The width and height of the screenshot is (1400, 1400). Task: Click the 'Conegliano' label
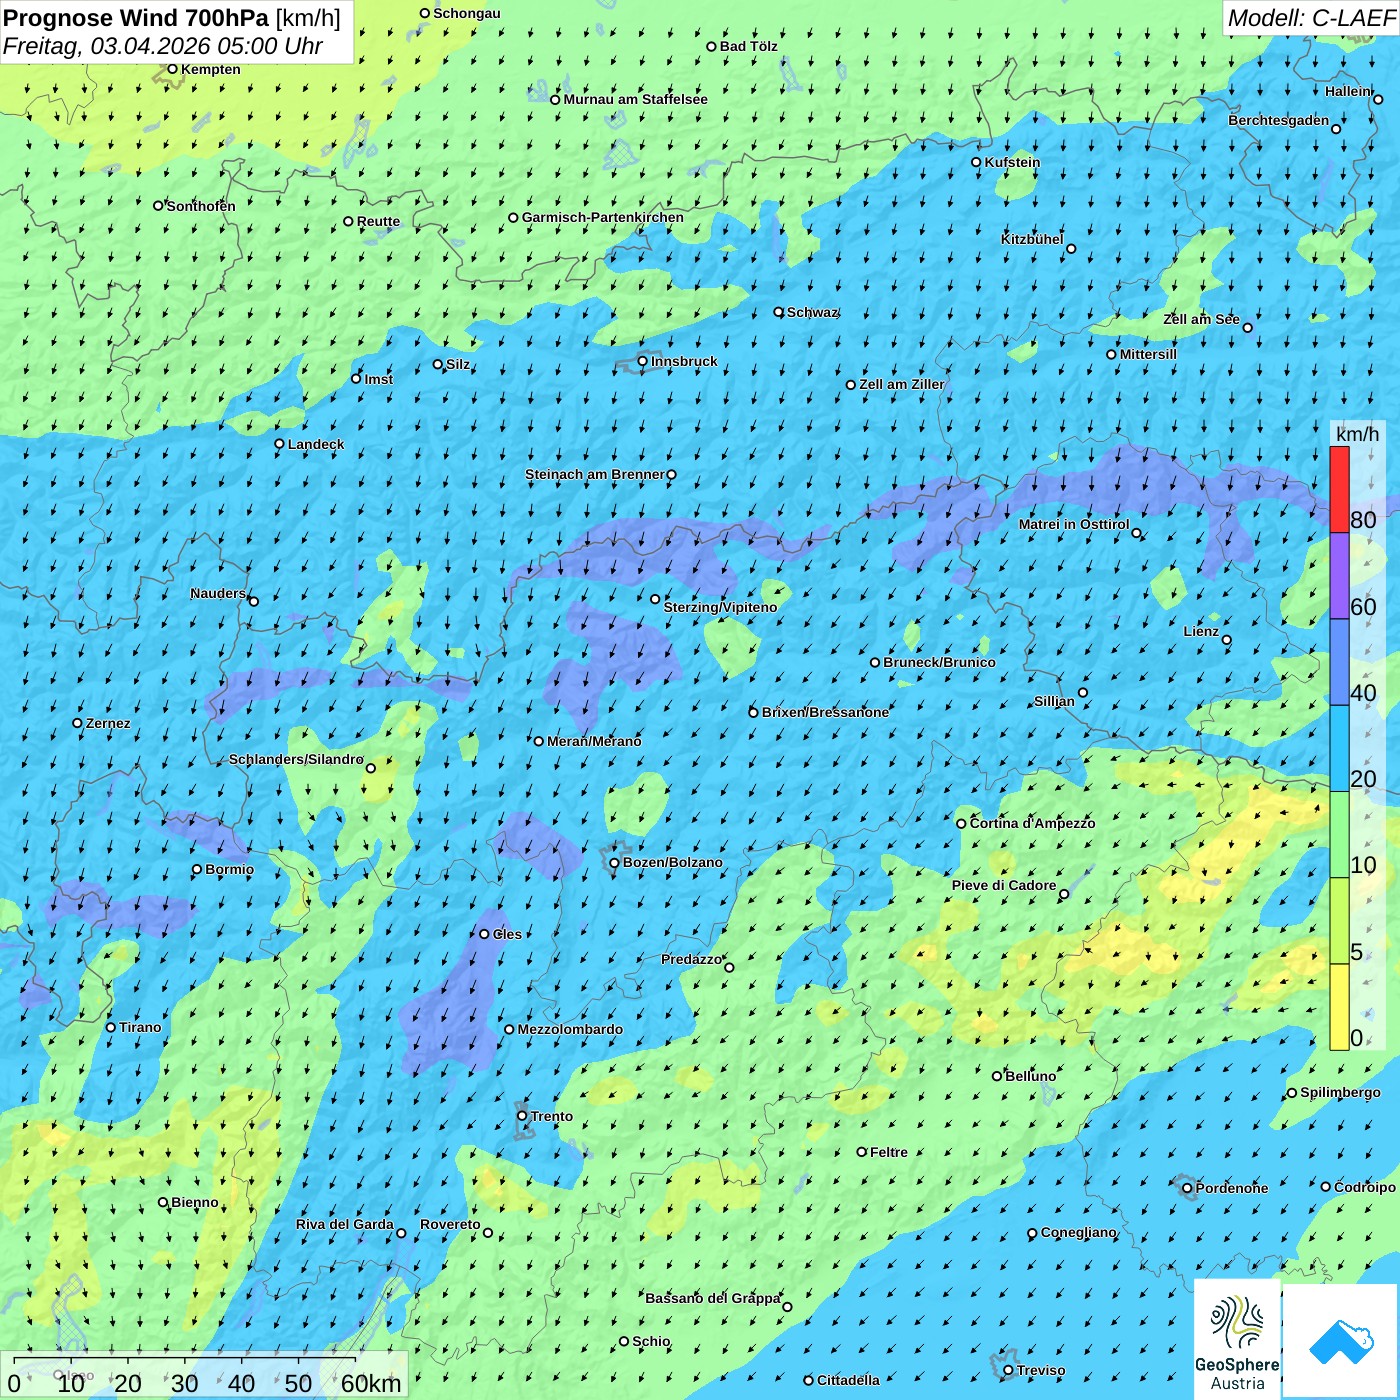(1078, 1232)
